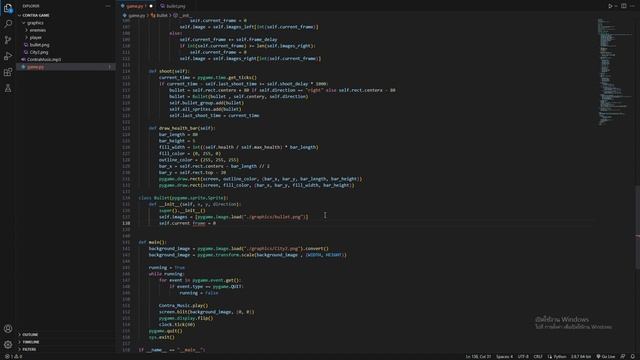The height and width of the screenshot is (360, 640).
Task: Click the outline_color value line
Action: (x=199, y=160)
